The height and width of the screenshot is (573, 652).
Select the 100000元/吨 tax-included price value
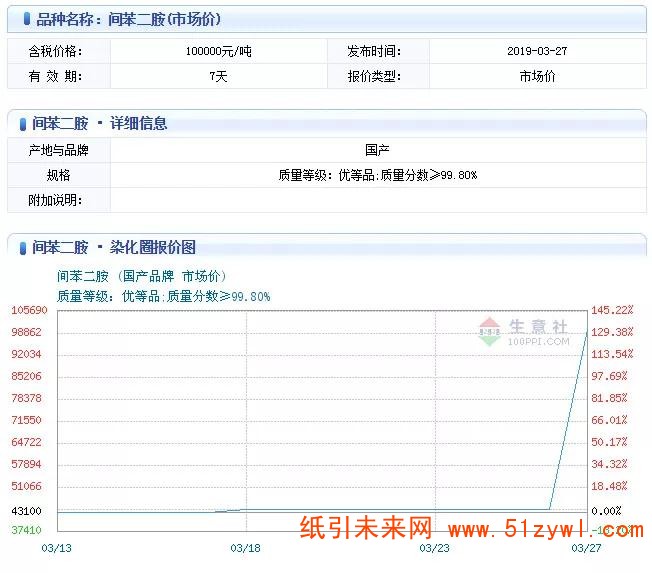[218, 51]
